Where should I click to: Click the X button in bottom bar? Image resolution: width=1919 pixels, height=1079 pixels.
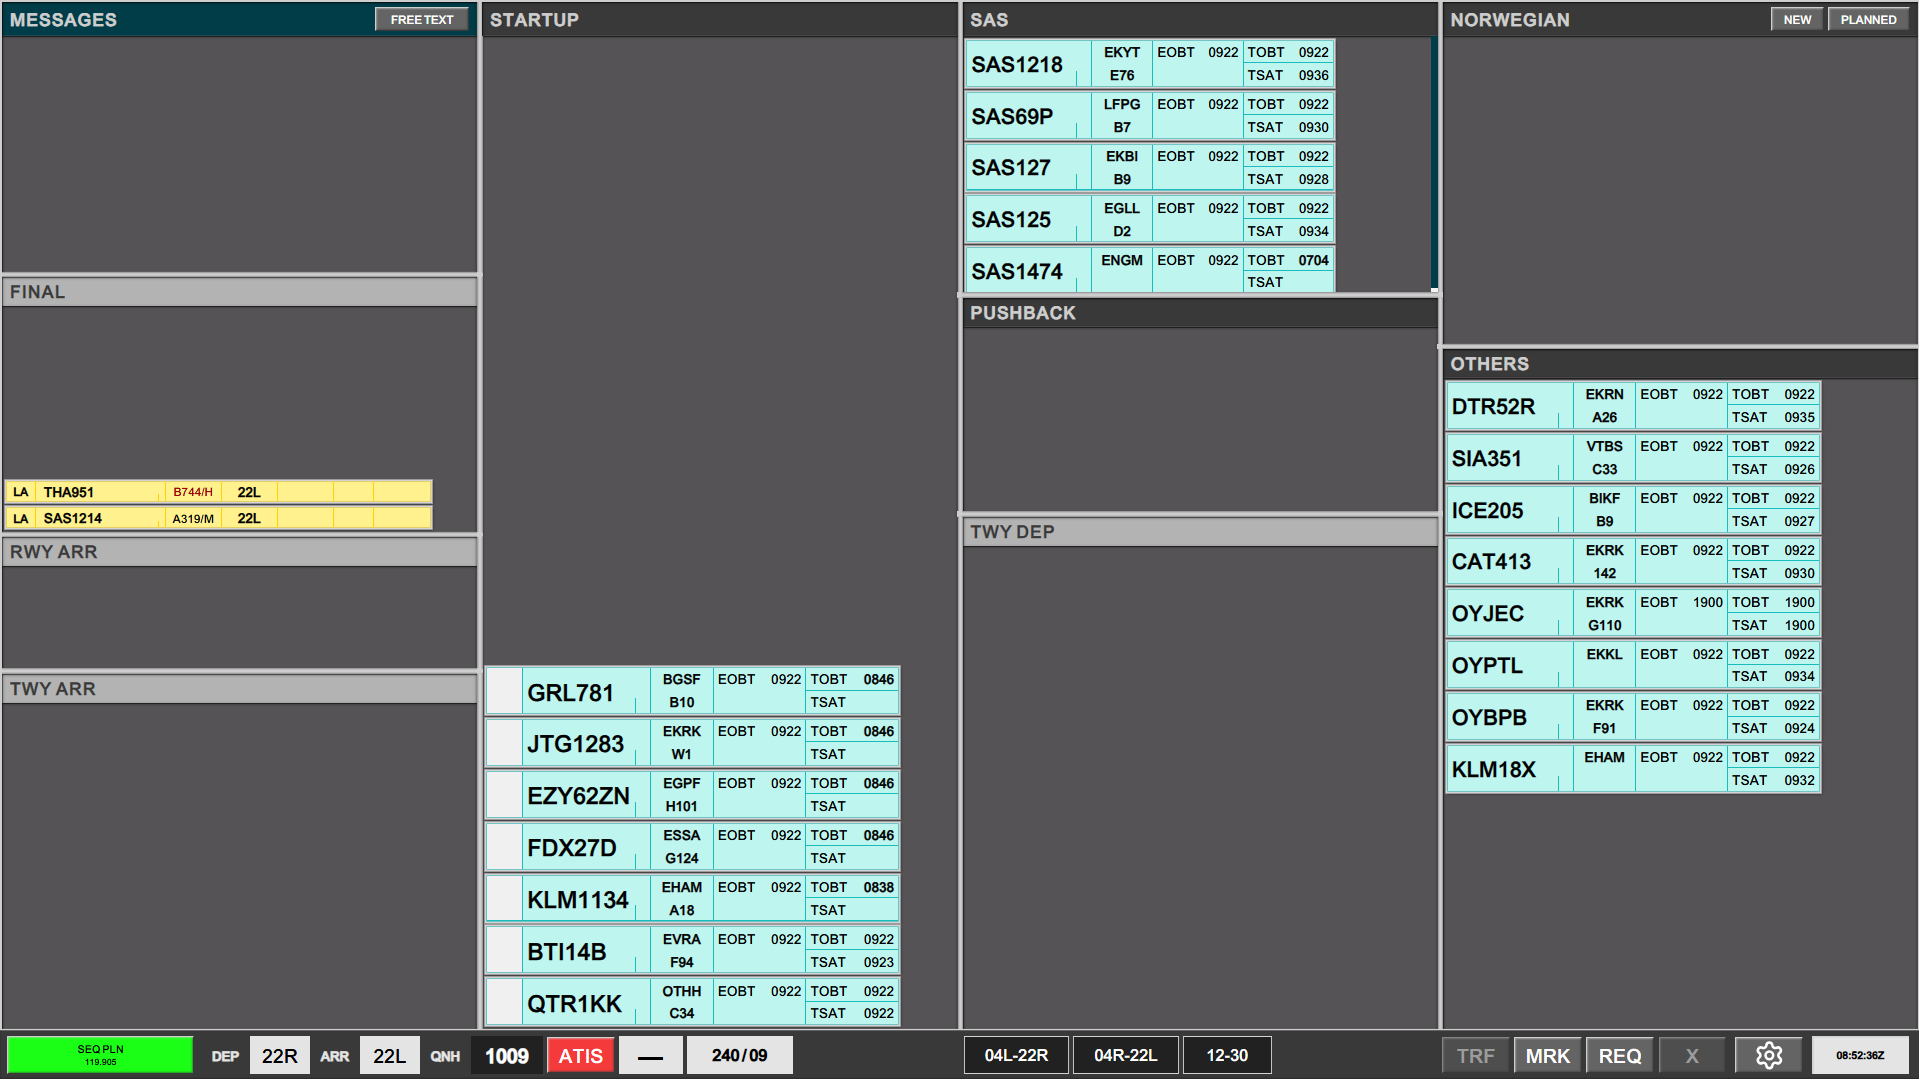point(1692,1055)
